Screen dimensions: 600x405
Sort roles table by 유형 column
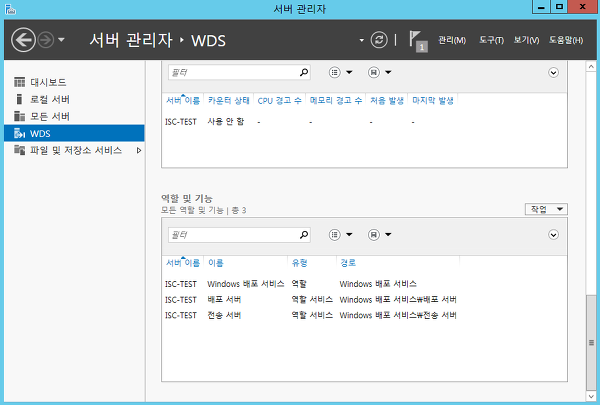point(300,263)
